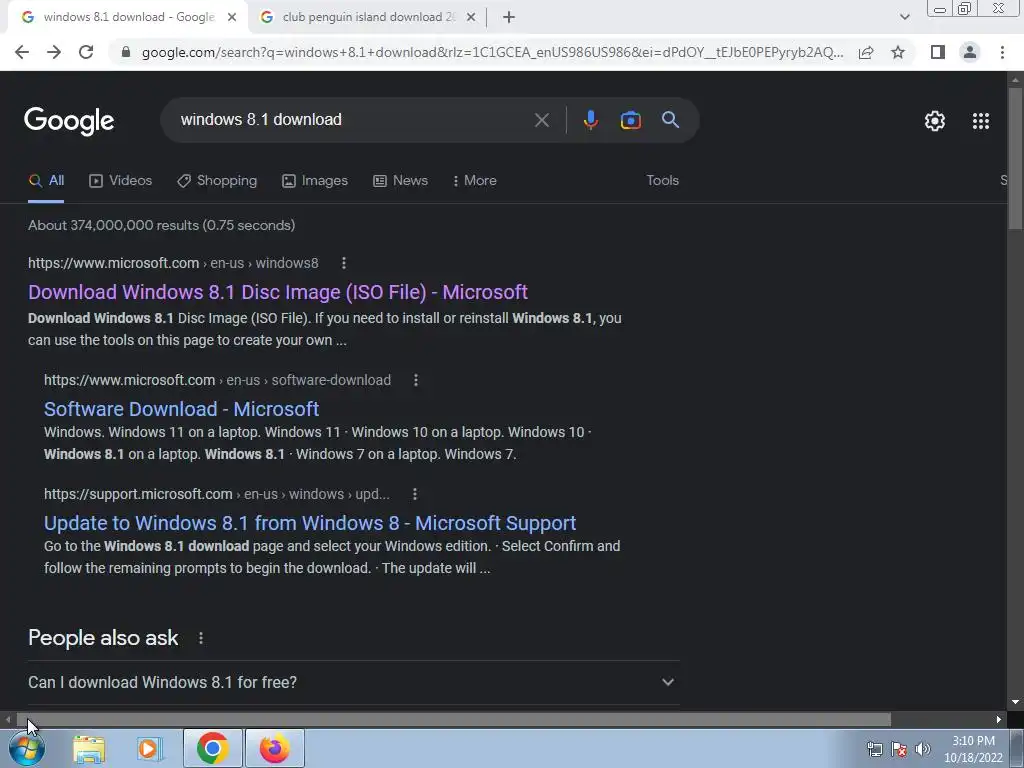Open Update to Windows 8.1 from Windows 8 link
The image size is (1024, 768).
point(310,523)
